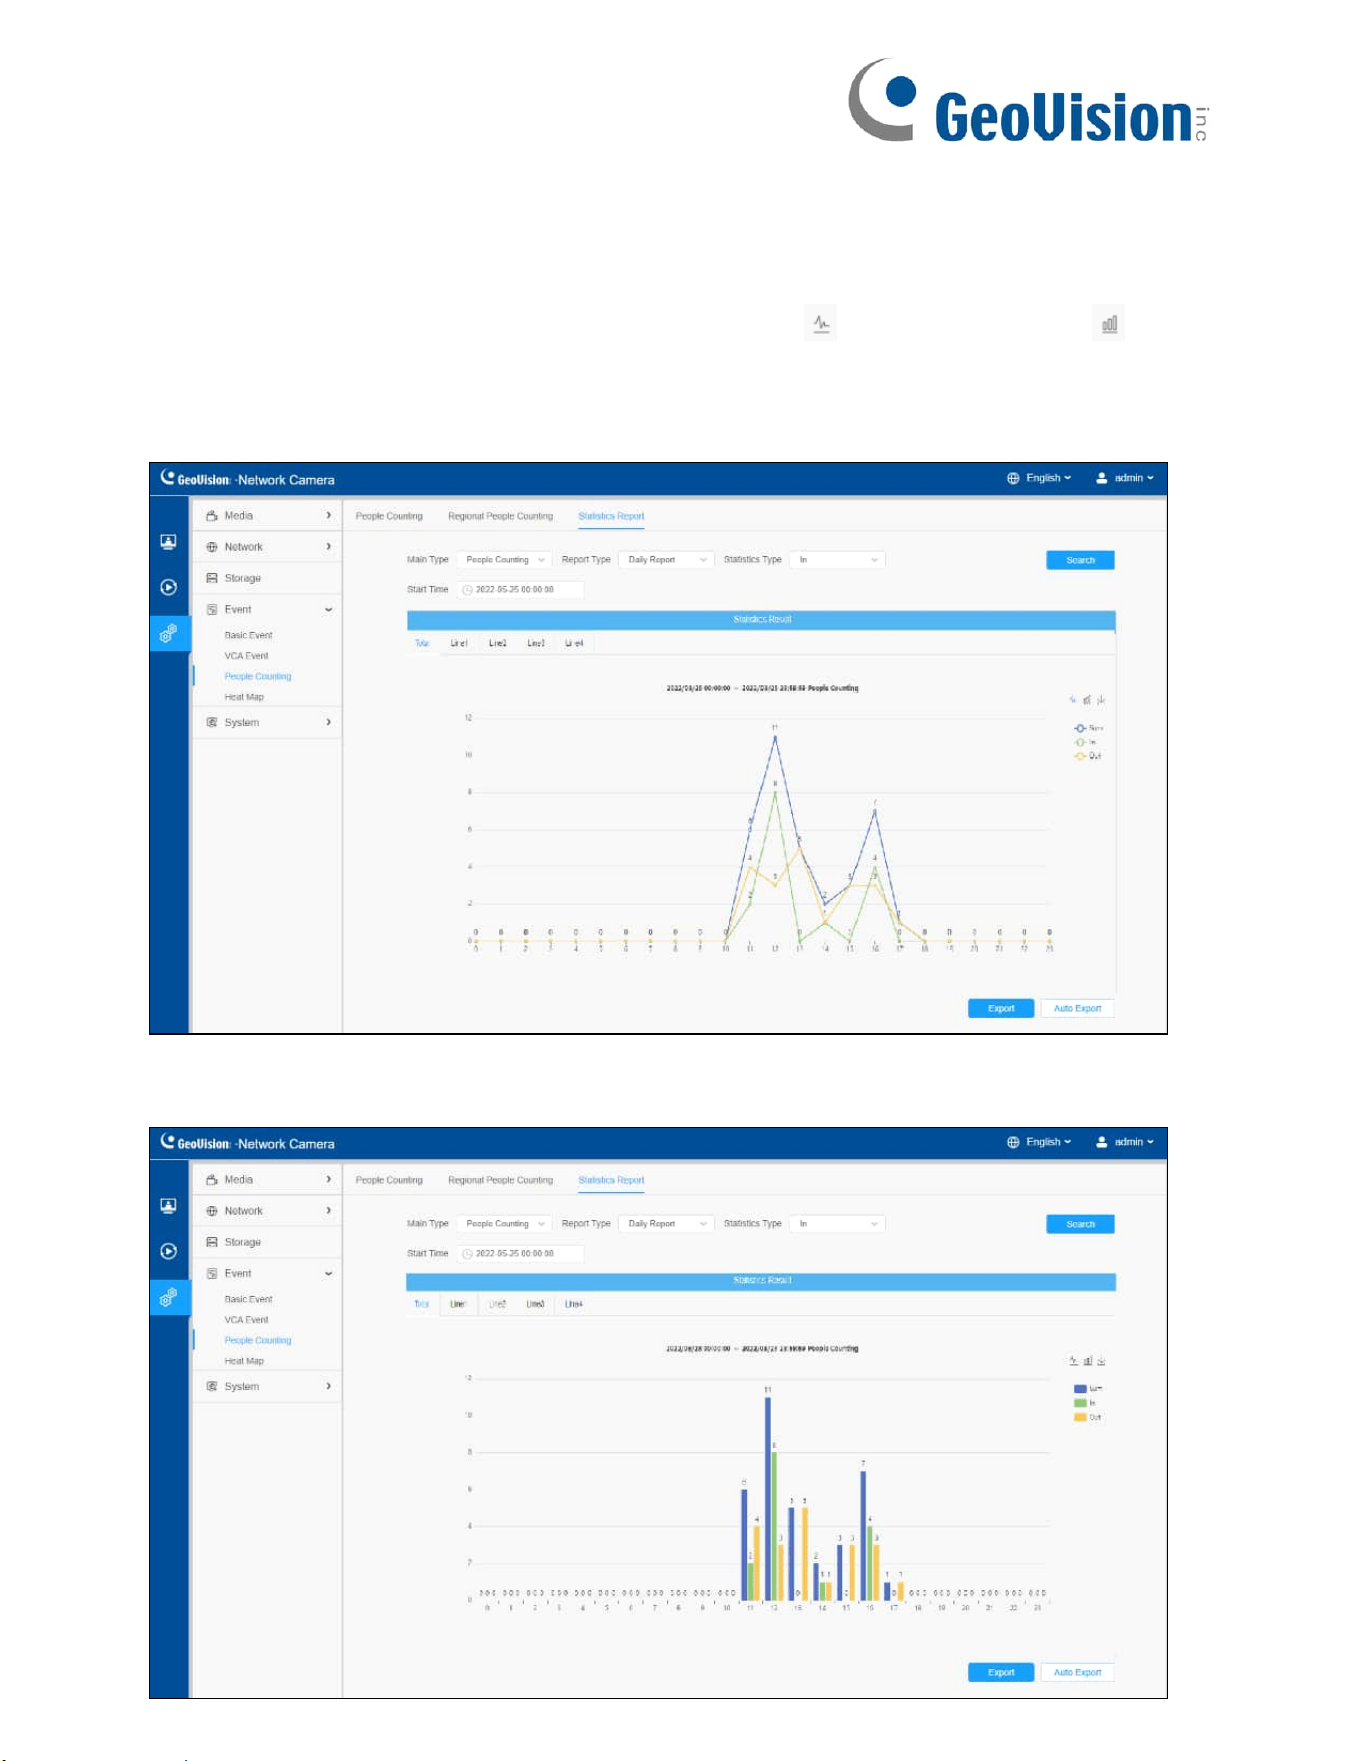
Task: Open live view sidebar icon in the line-chart screenshot
Action: click(x=168, y=542)
